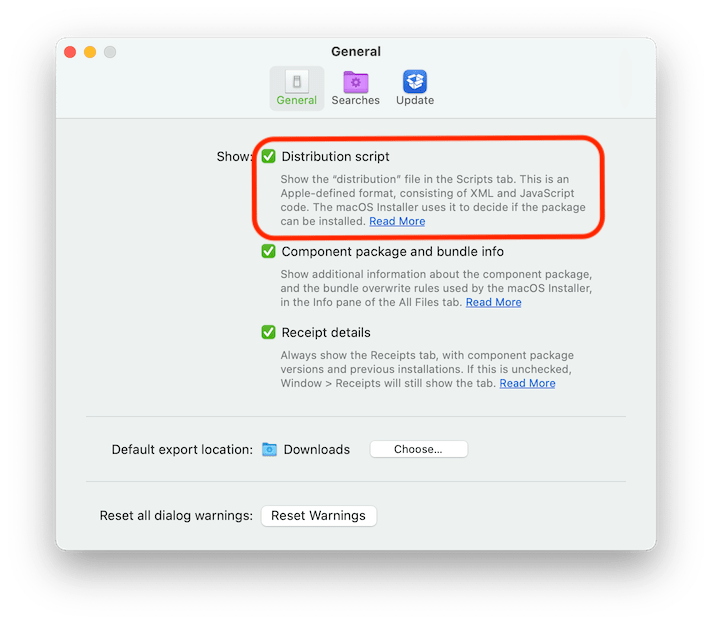
Task: Open the General preferences icon
Action: pyautogui.click(x=297, y=82)
